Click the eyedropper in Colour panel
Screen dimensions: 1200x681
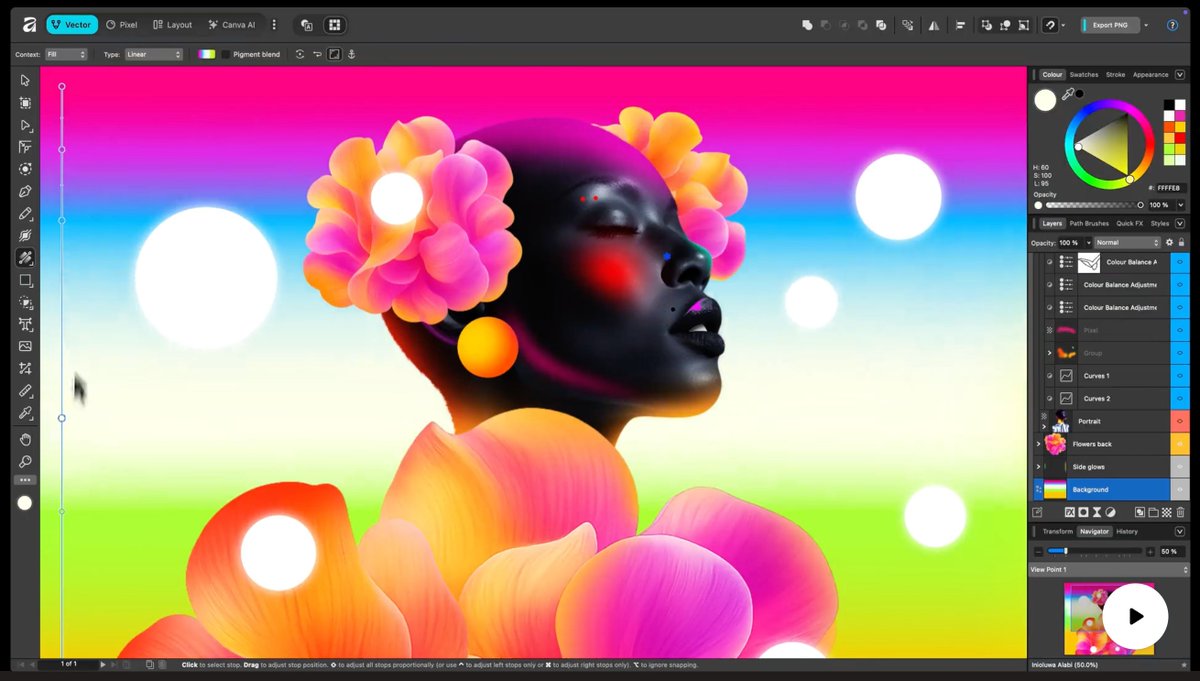[1068, 95]
